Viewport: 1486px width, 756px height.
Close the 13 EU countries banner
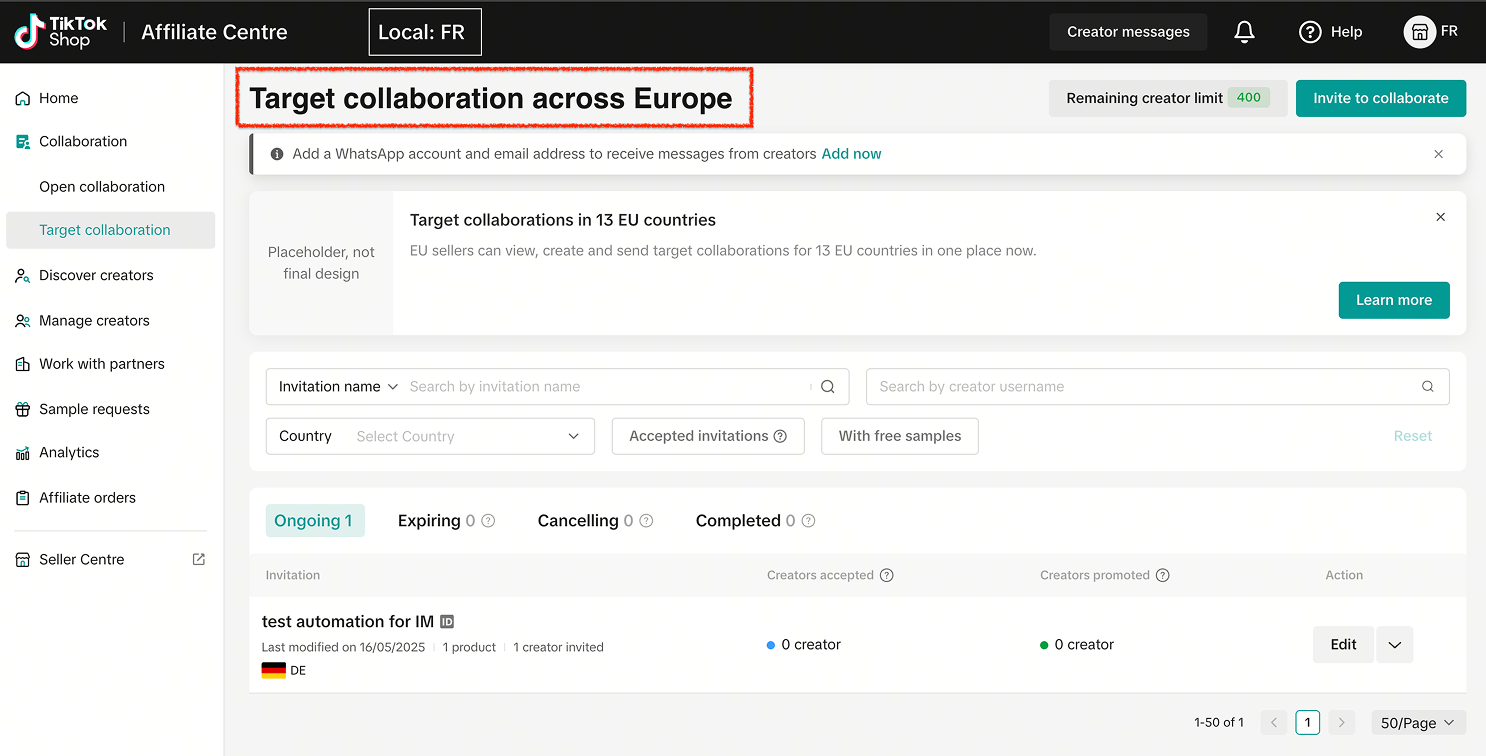1441,217
